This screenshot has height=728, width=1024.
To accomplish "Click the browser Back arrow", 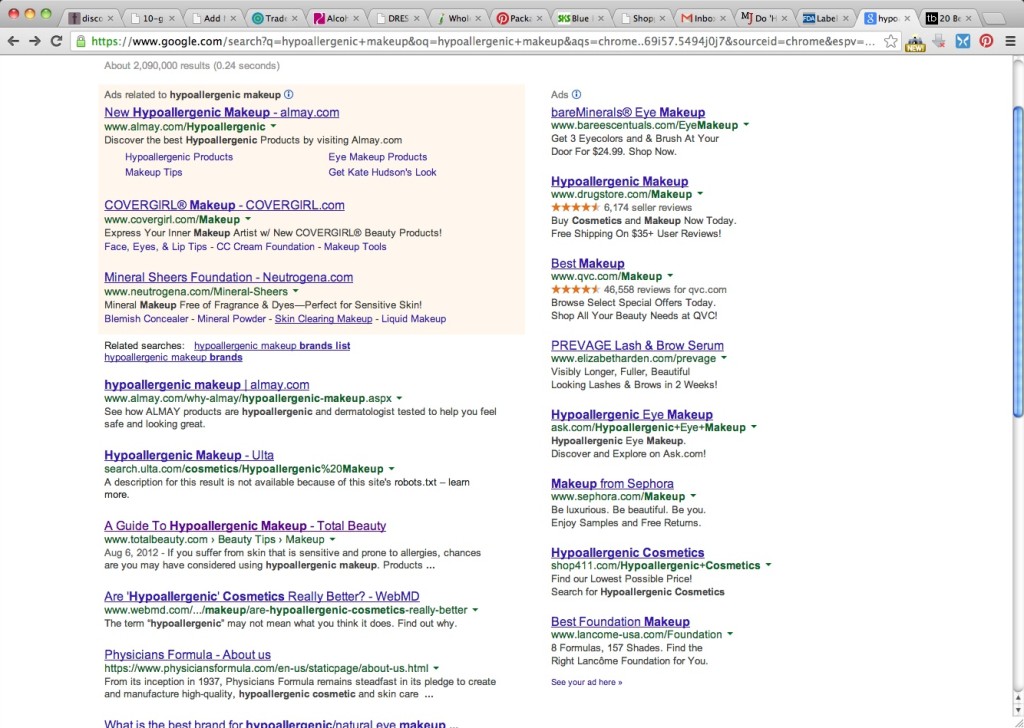I will click(x=13, y=41).
